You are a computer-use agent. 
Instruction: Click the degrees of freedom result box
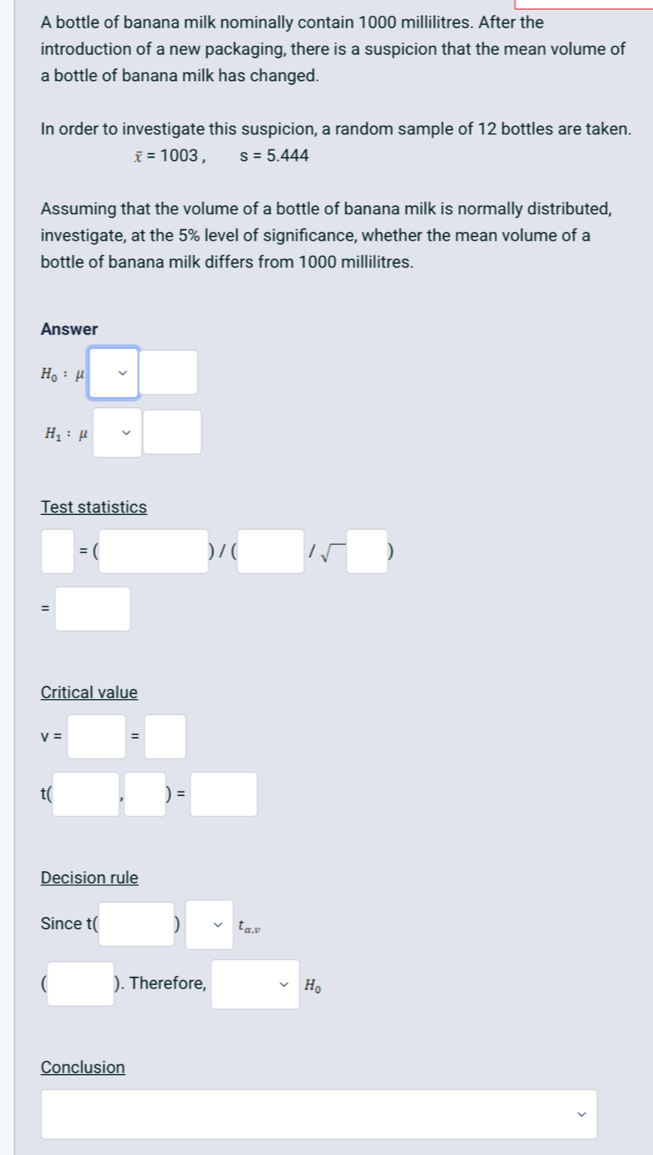(x=165, y=737)
